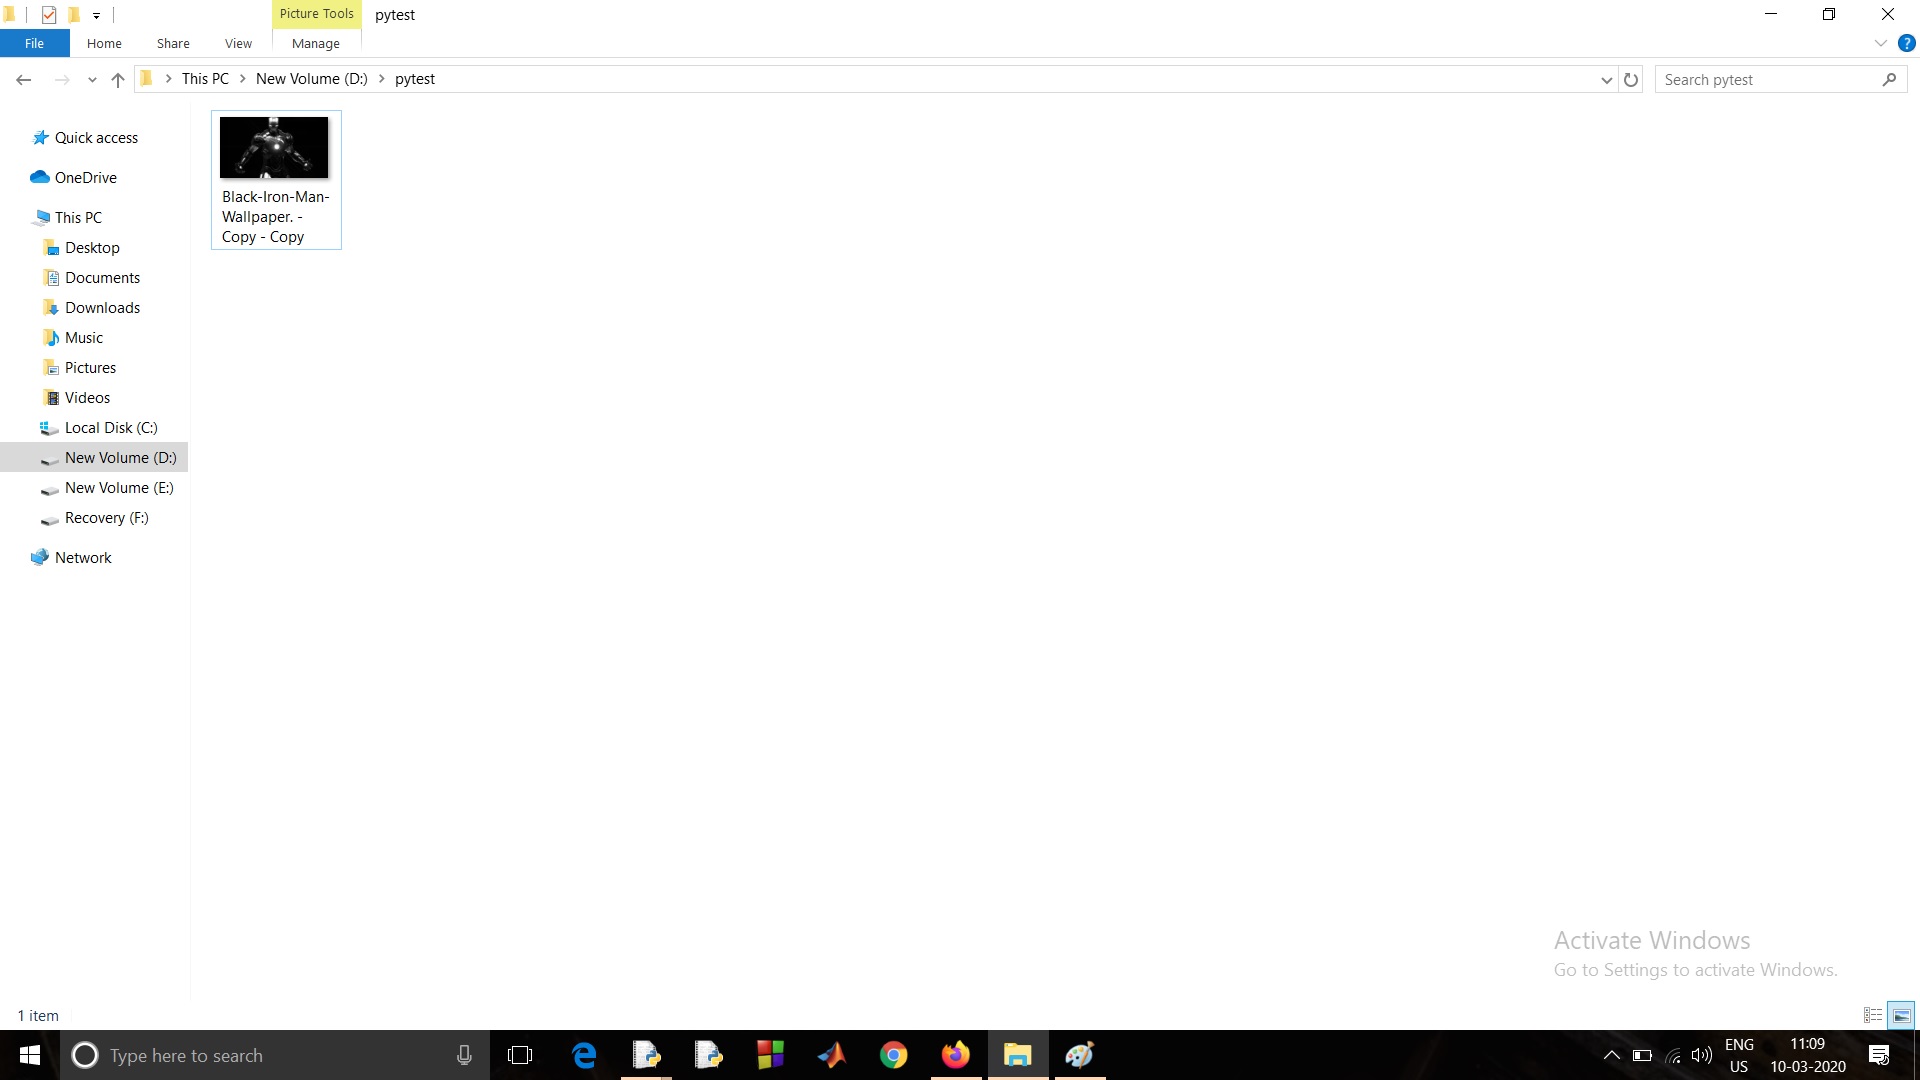Switch to the View ribbon tab

238,43
